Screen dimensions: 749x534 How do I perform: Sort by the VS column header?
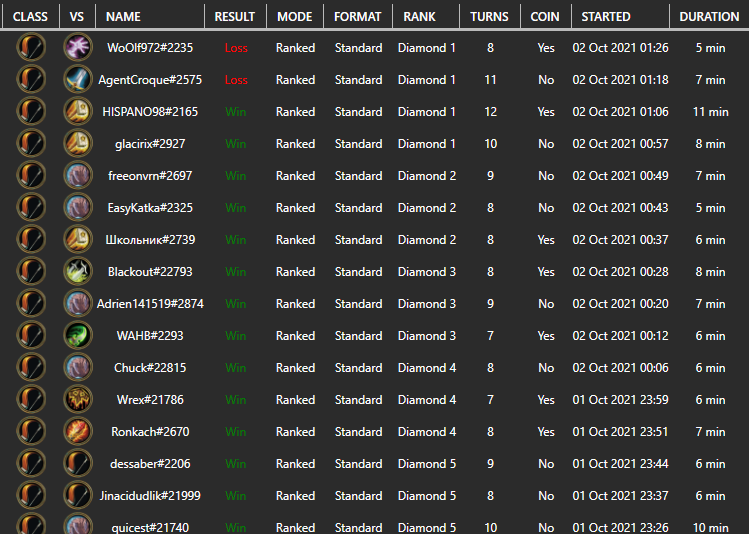(76, 17)
